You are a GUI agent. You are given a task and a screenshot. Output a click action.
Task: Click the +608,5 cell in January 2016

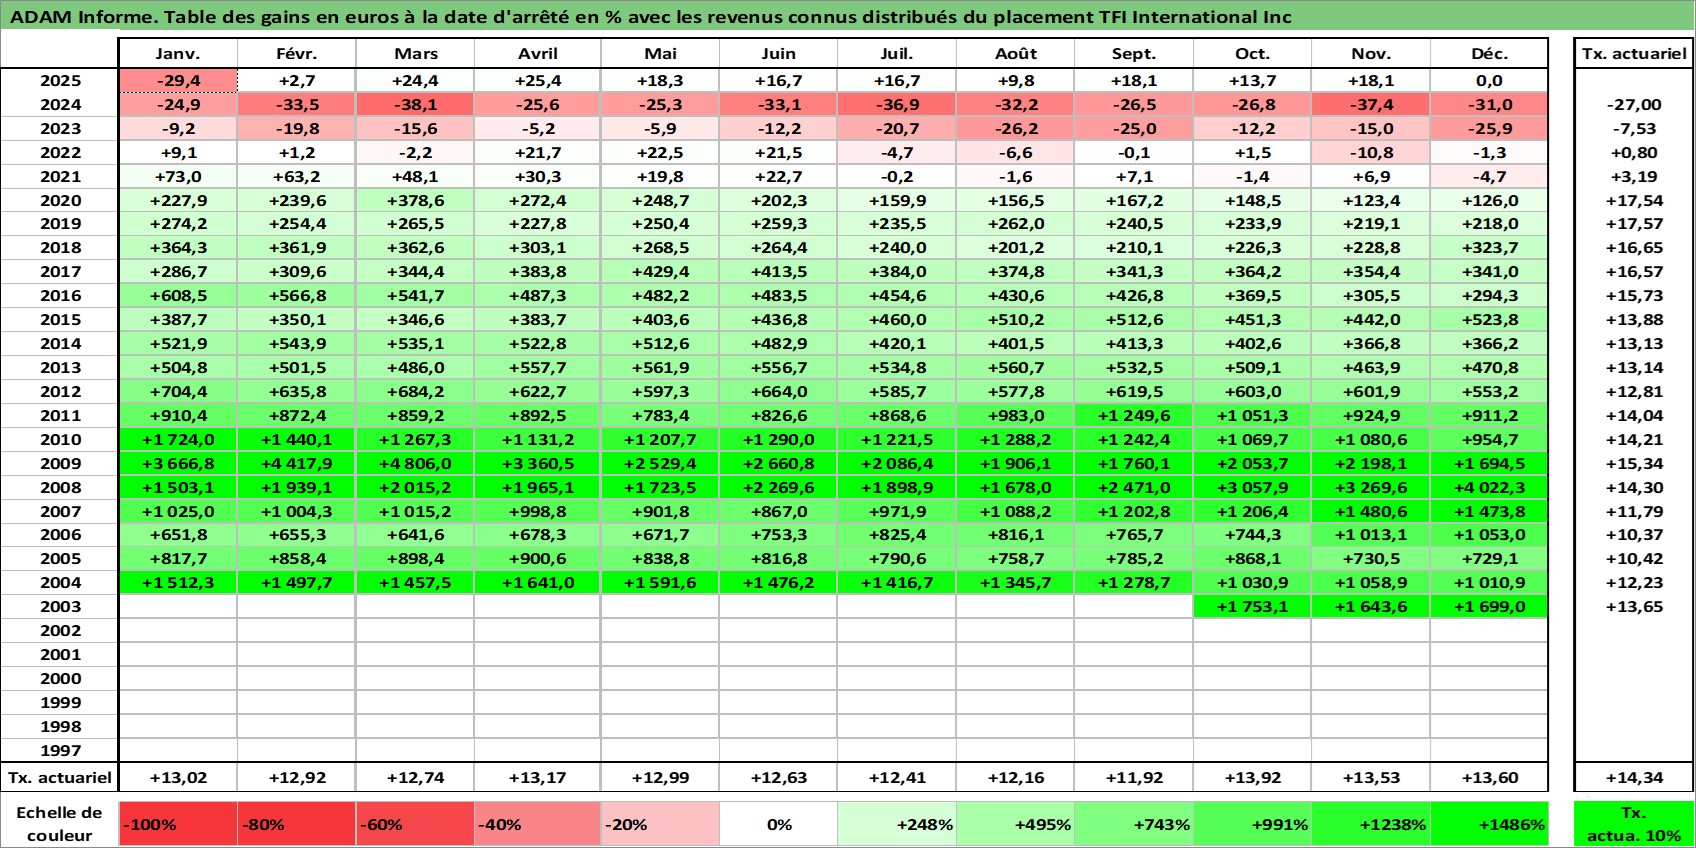click(178, 296)
